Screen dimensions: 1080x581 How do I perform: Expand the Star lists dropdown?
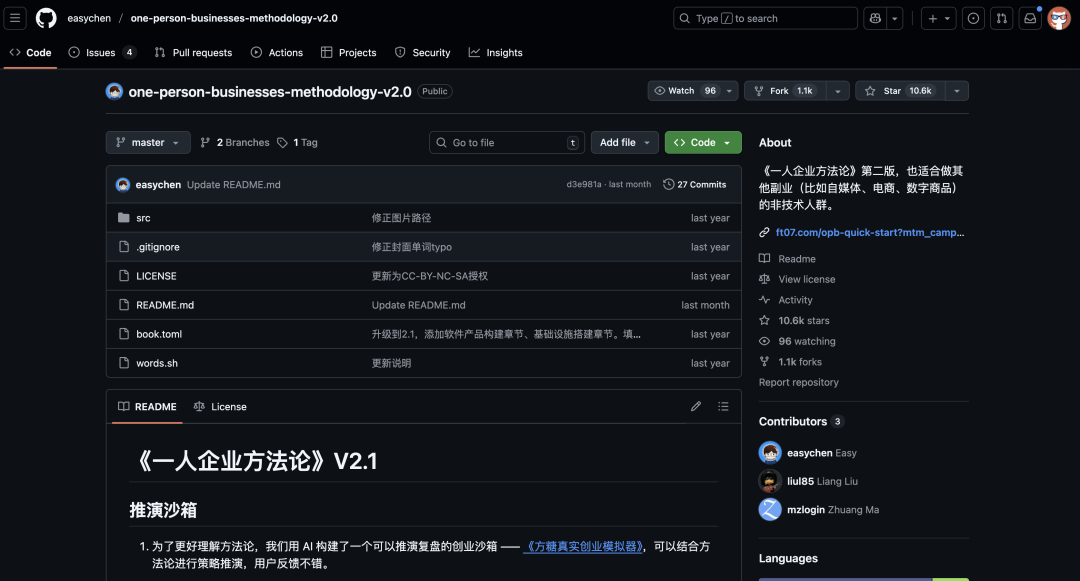pos(957,91)
